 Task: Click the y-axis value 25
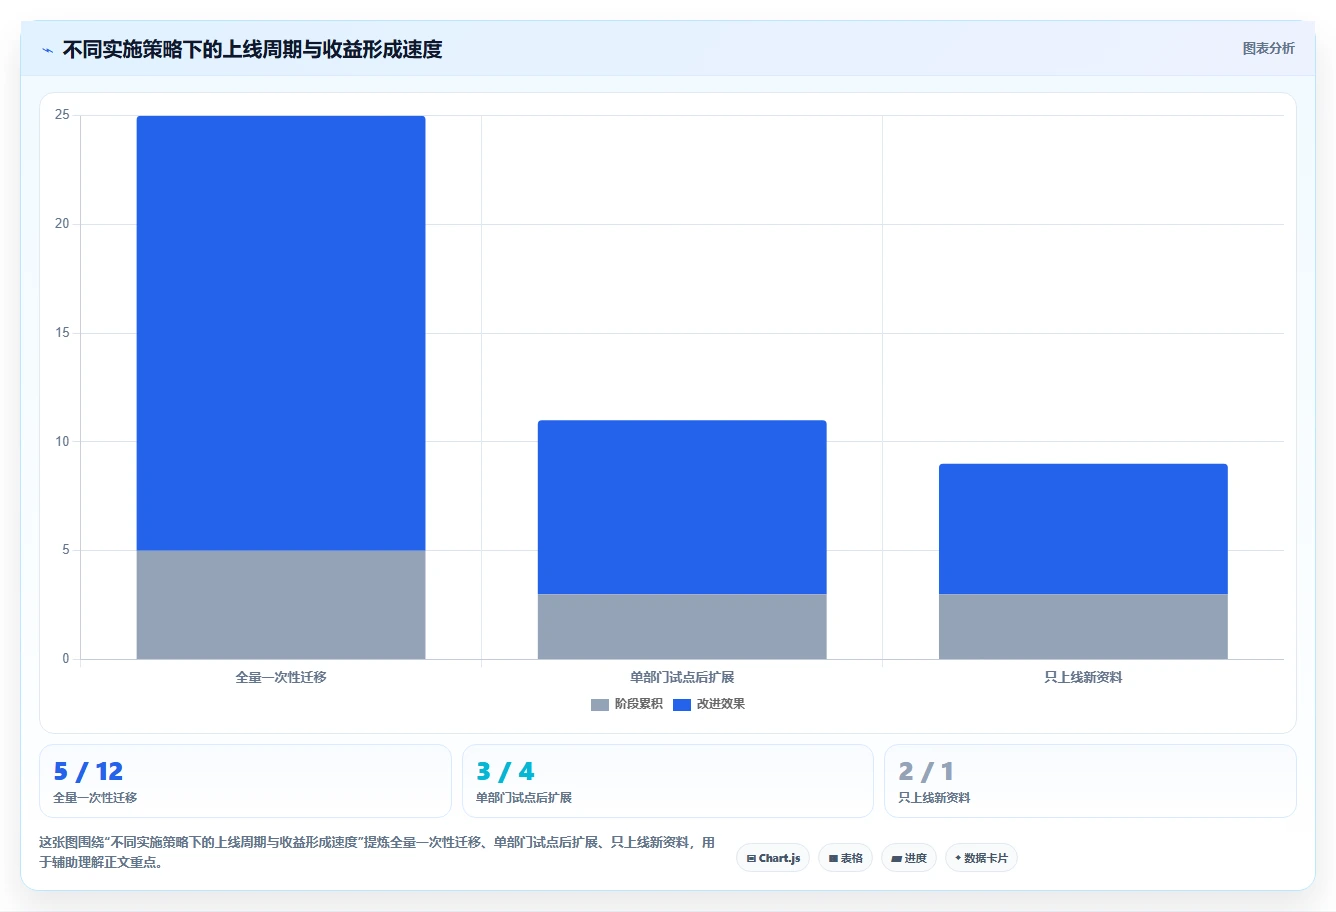[63, 115]
